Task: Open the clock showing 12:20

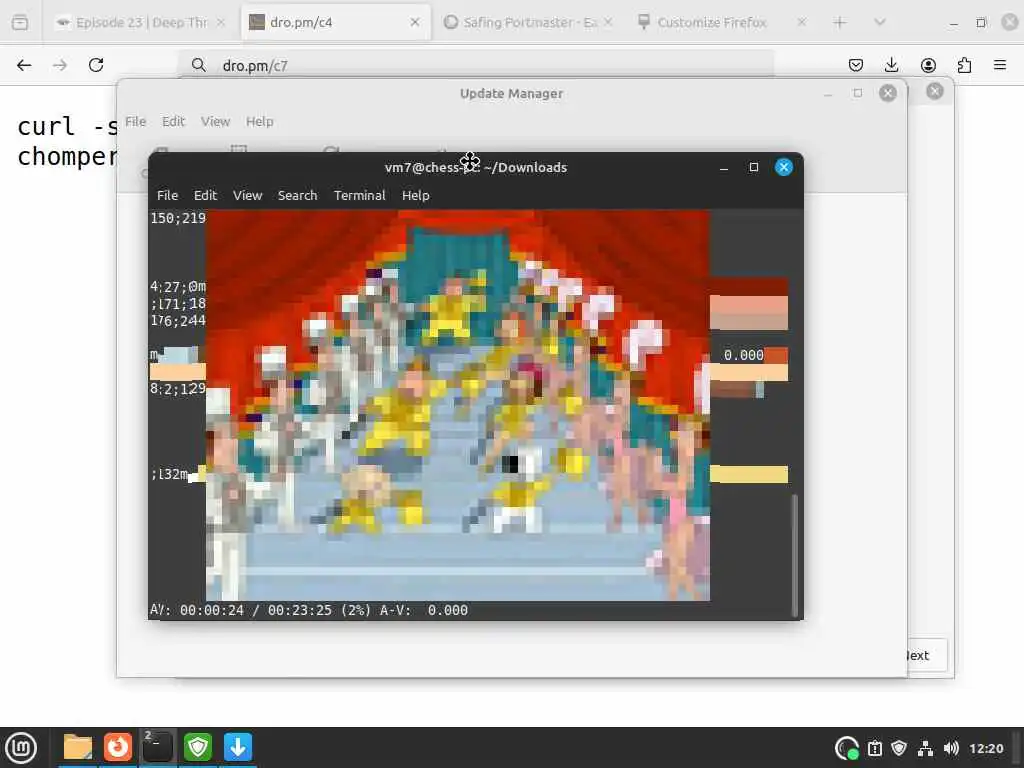Action: coord(986,748)
